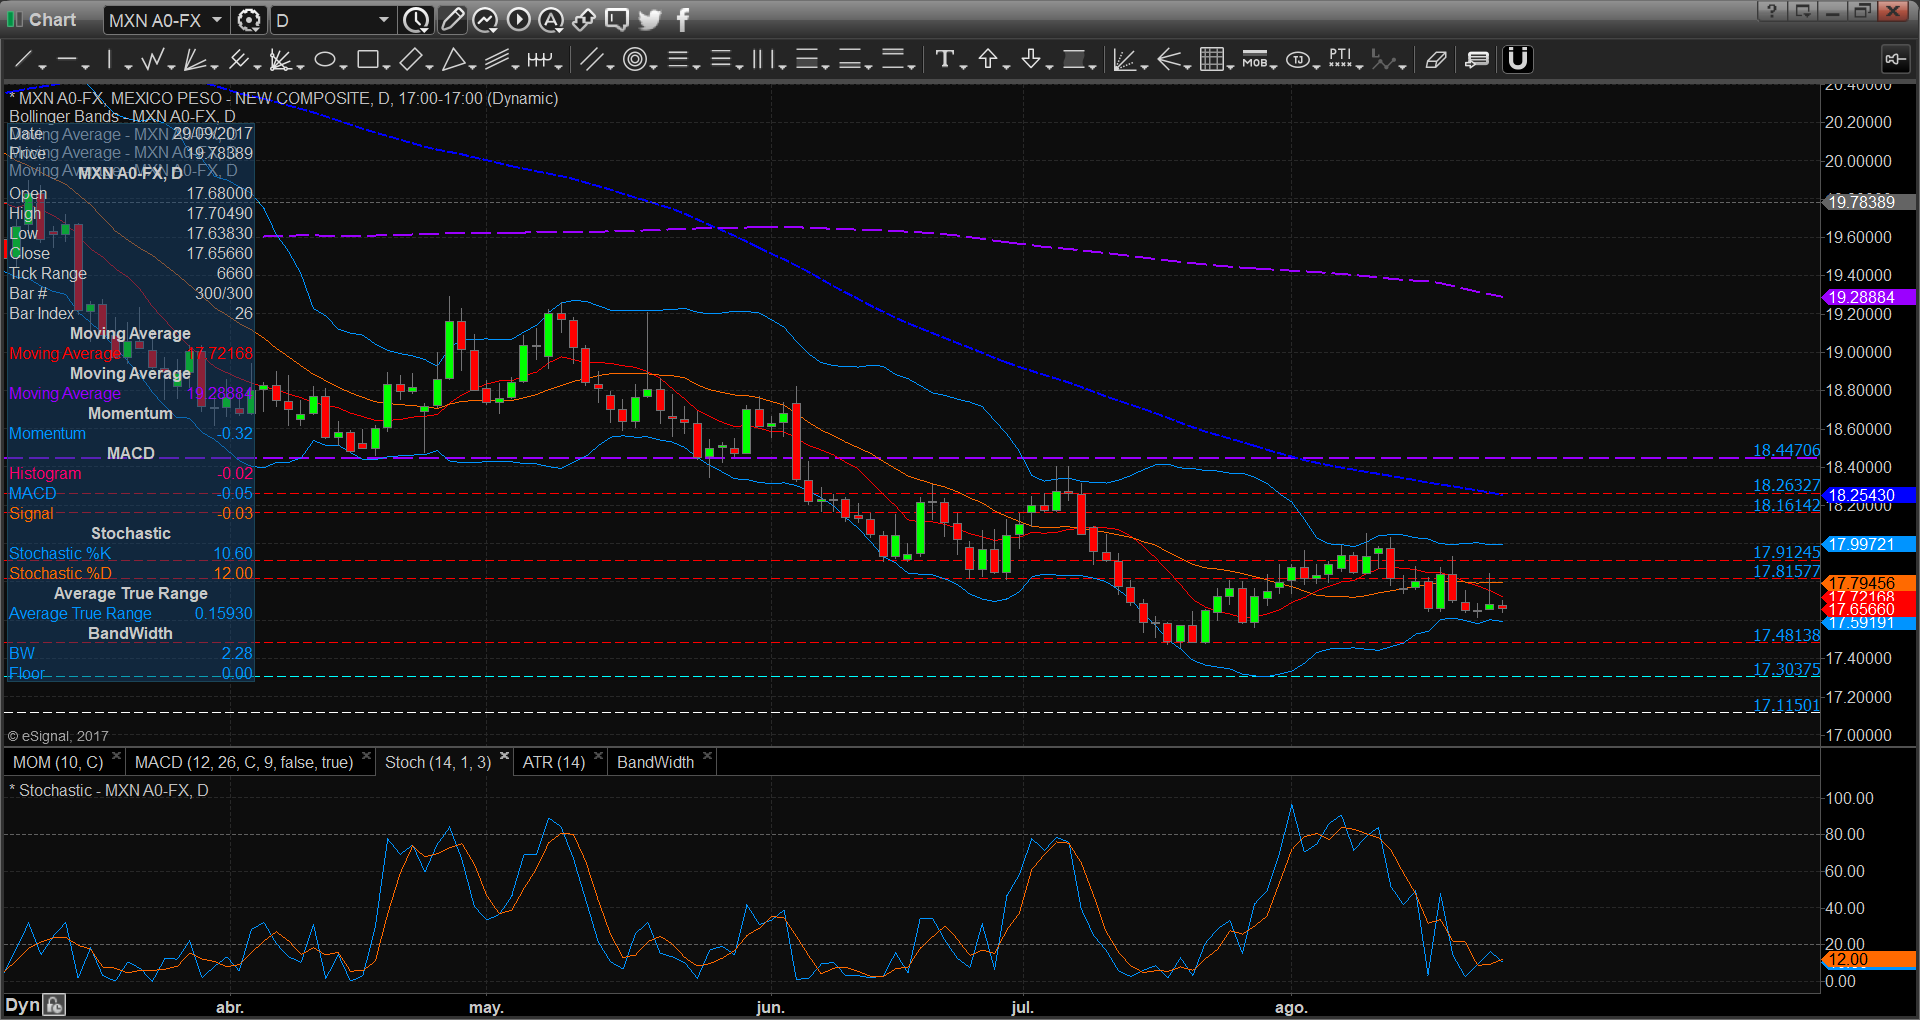Viewport: 1920px width, 1020px height.
Task: Select the TJ ellipse tool
Action: click(1298, 60)
